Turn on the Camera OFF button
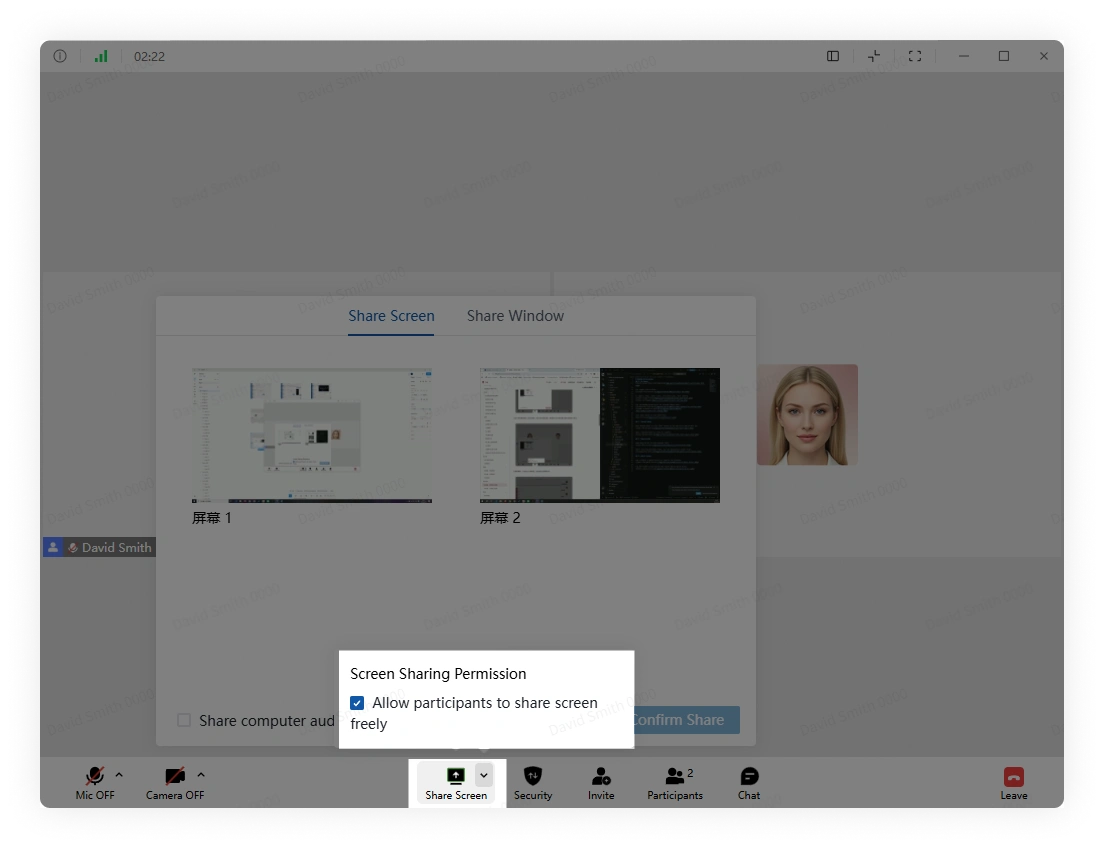Image resolution: width=1104 pixels, height=848 pixels. point(175,783)
